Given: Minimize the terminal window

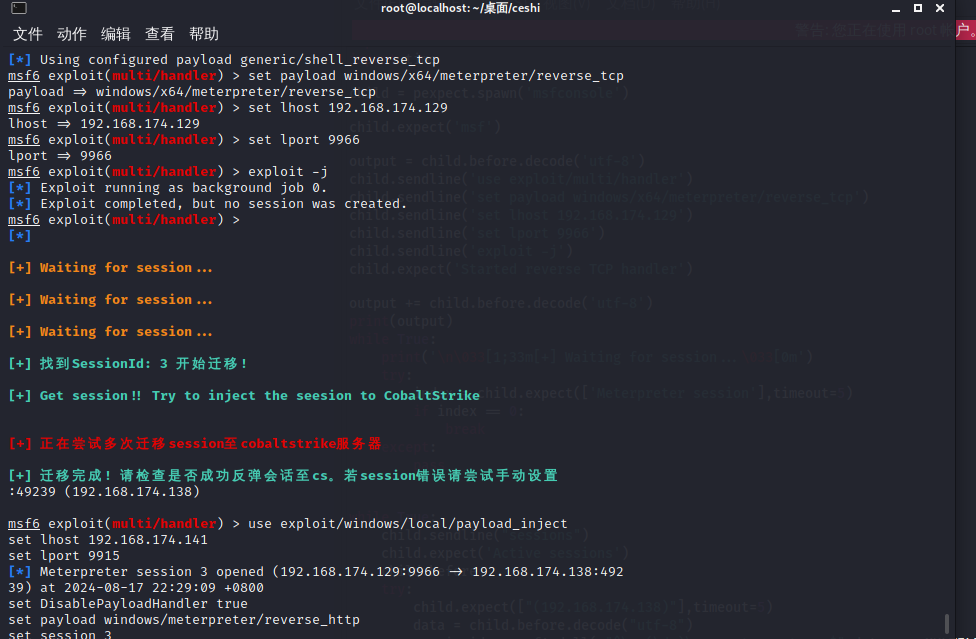Looking at the screenshot, I should coord(896,9).
